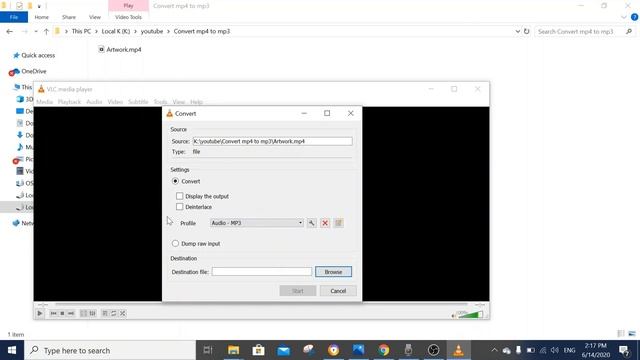Click the VLC next track button
This screenshot has height=360, width=640.
tap(71, 313)
